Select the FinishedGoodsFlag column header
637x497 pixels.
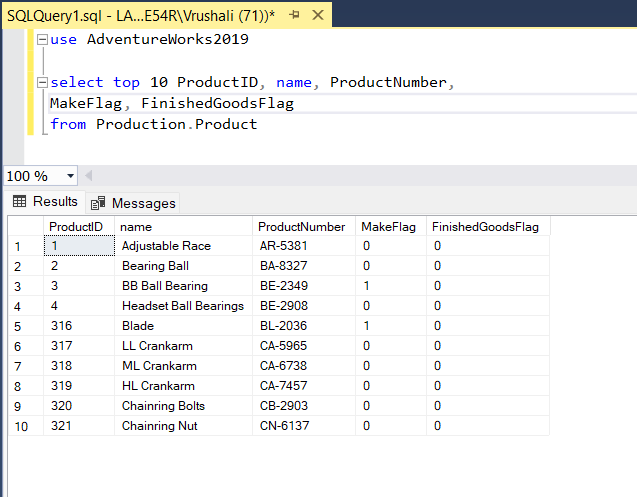click(x=485, y=227)
